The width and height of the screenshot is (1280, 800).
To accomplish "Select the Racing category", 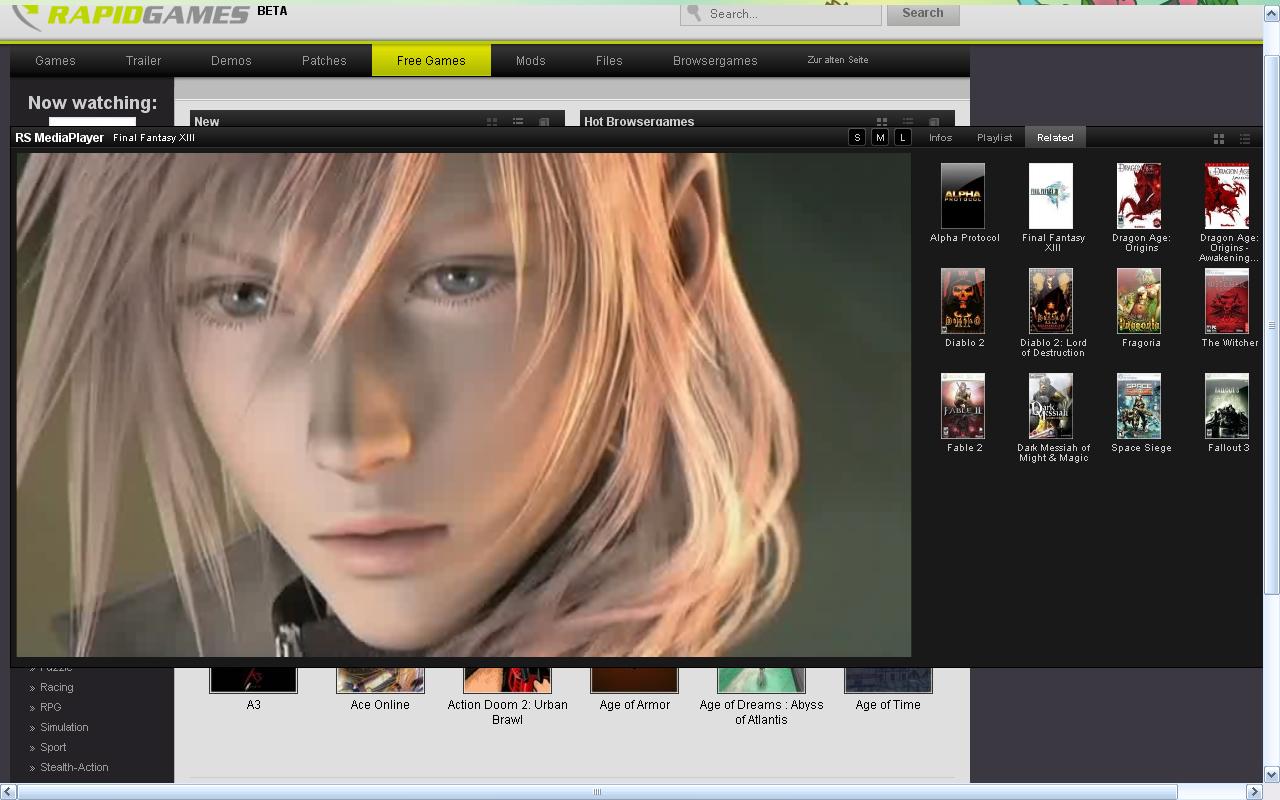I will click(57, 687).
